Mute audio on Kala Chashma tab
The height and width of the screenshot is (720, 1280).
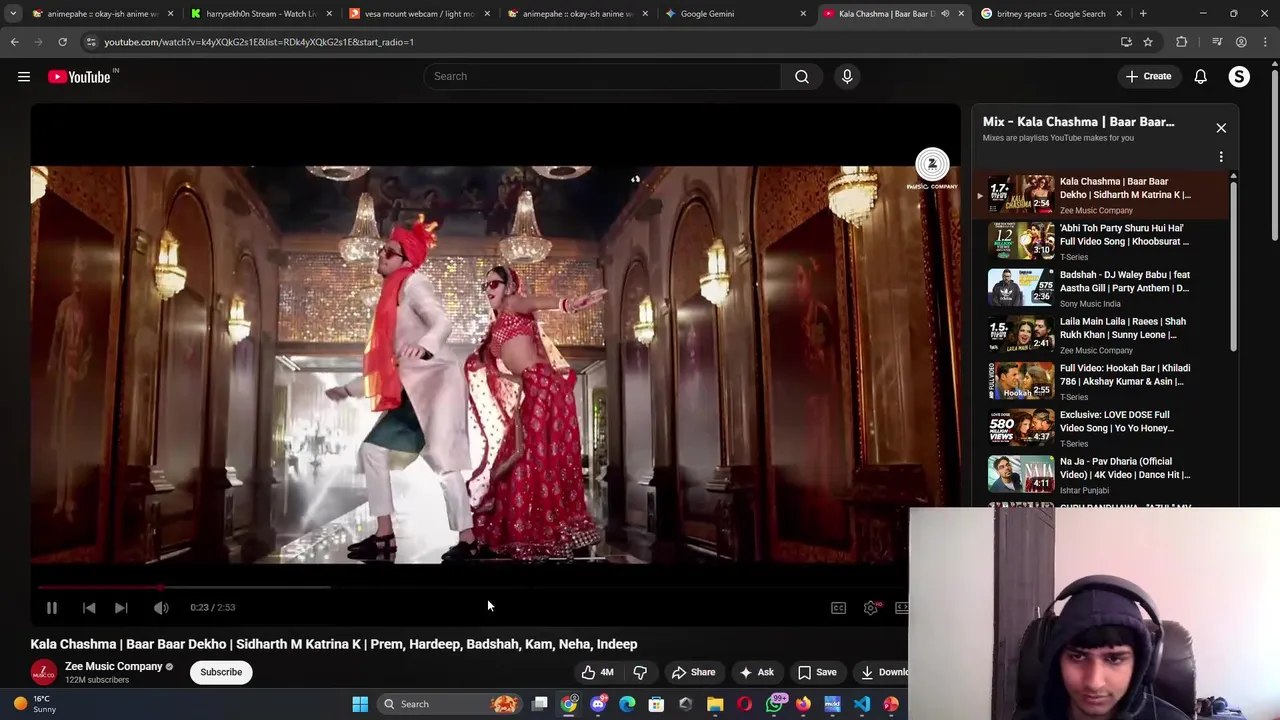click(945, 14)
